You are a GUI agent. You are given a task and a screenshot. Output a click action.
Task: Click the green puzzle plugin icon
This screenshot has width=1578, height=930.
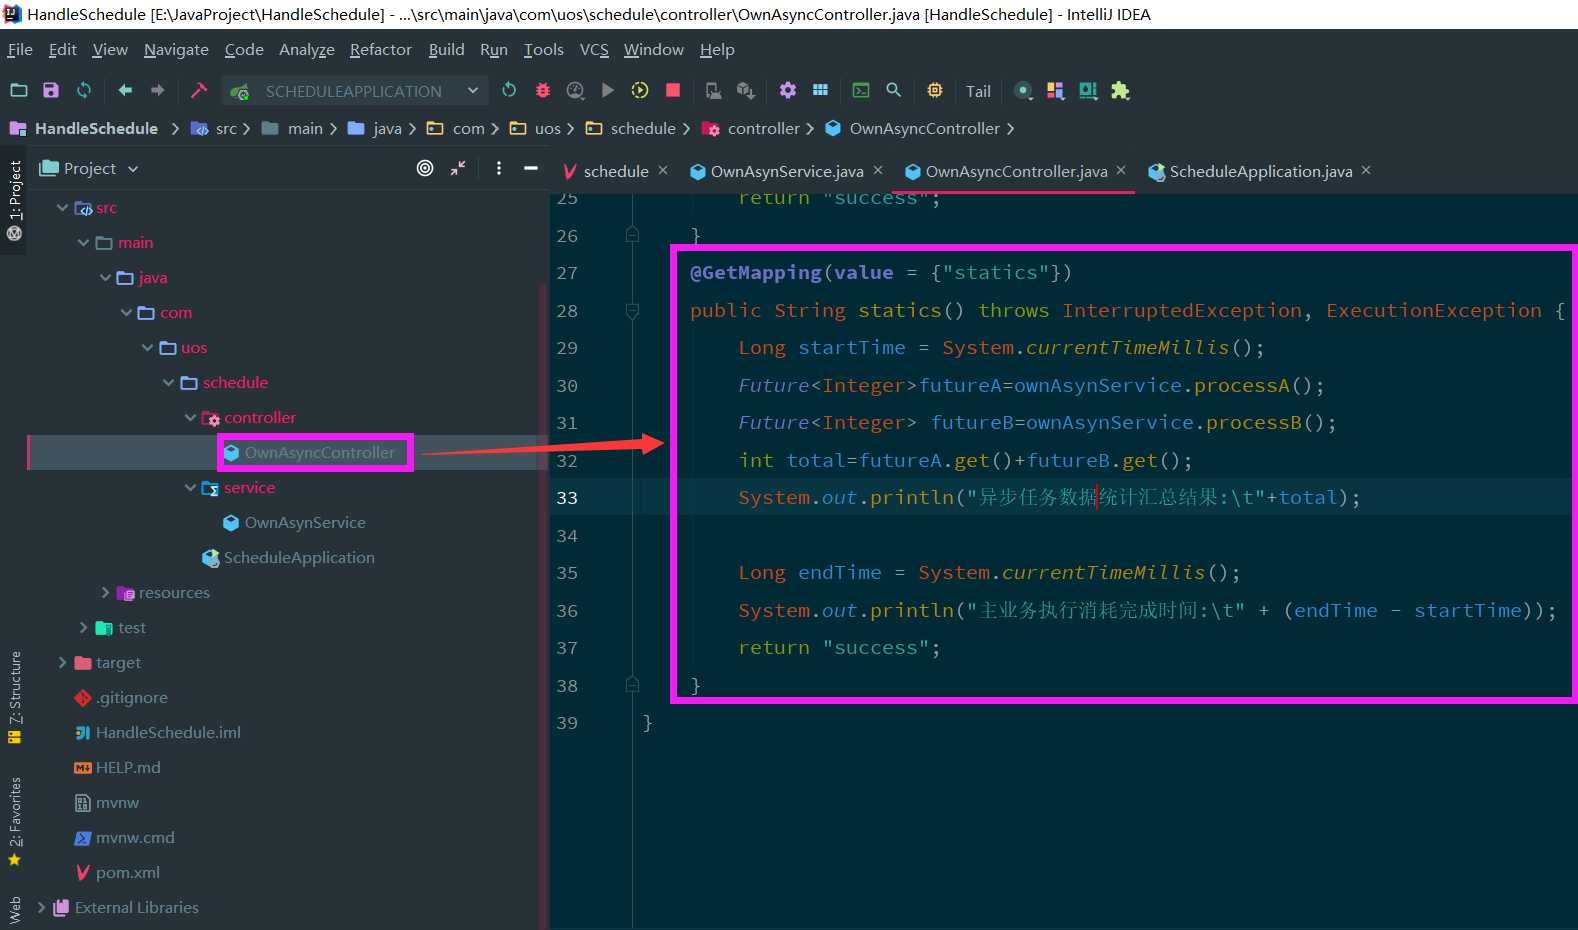tap(1120, 90)
